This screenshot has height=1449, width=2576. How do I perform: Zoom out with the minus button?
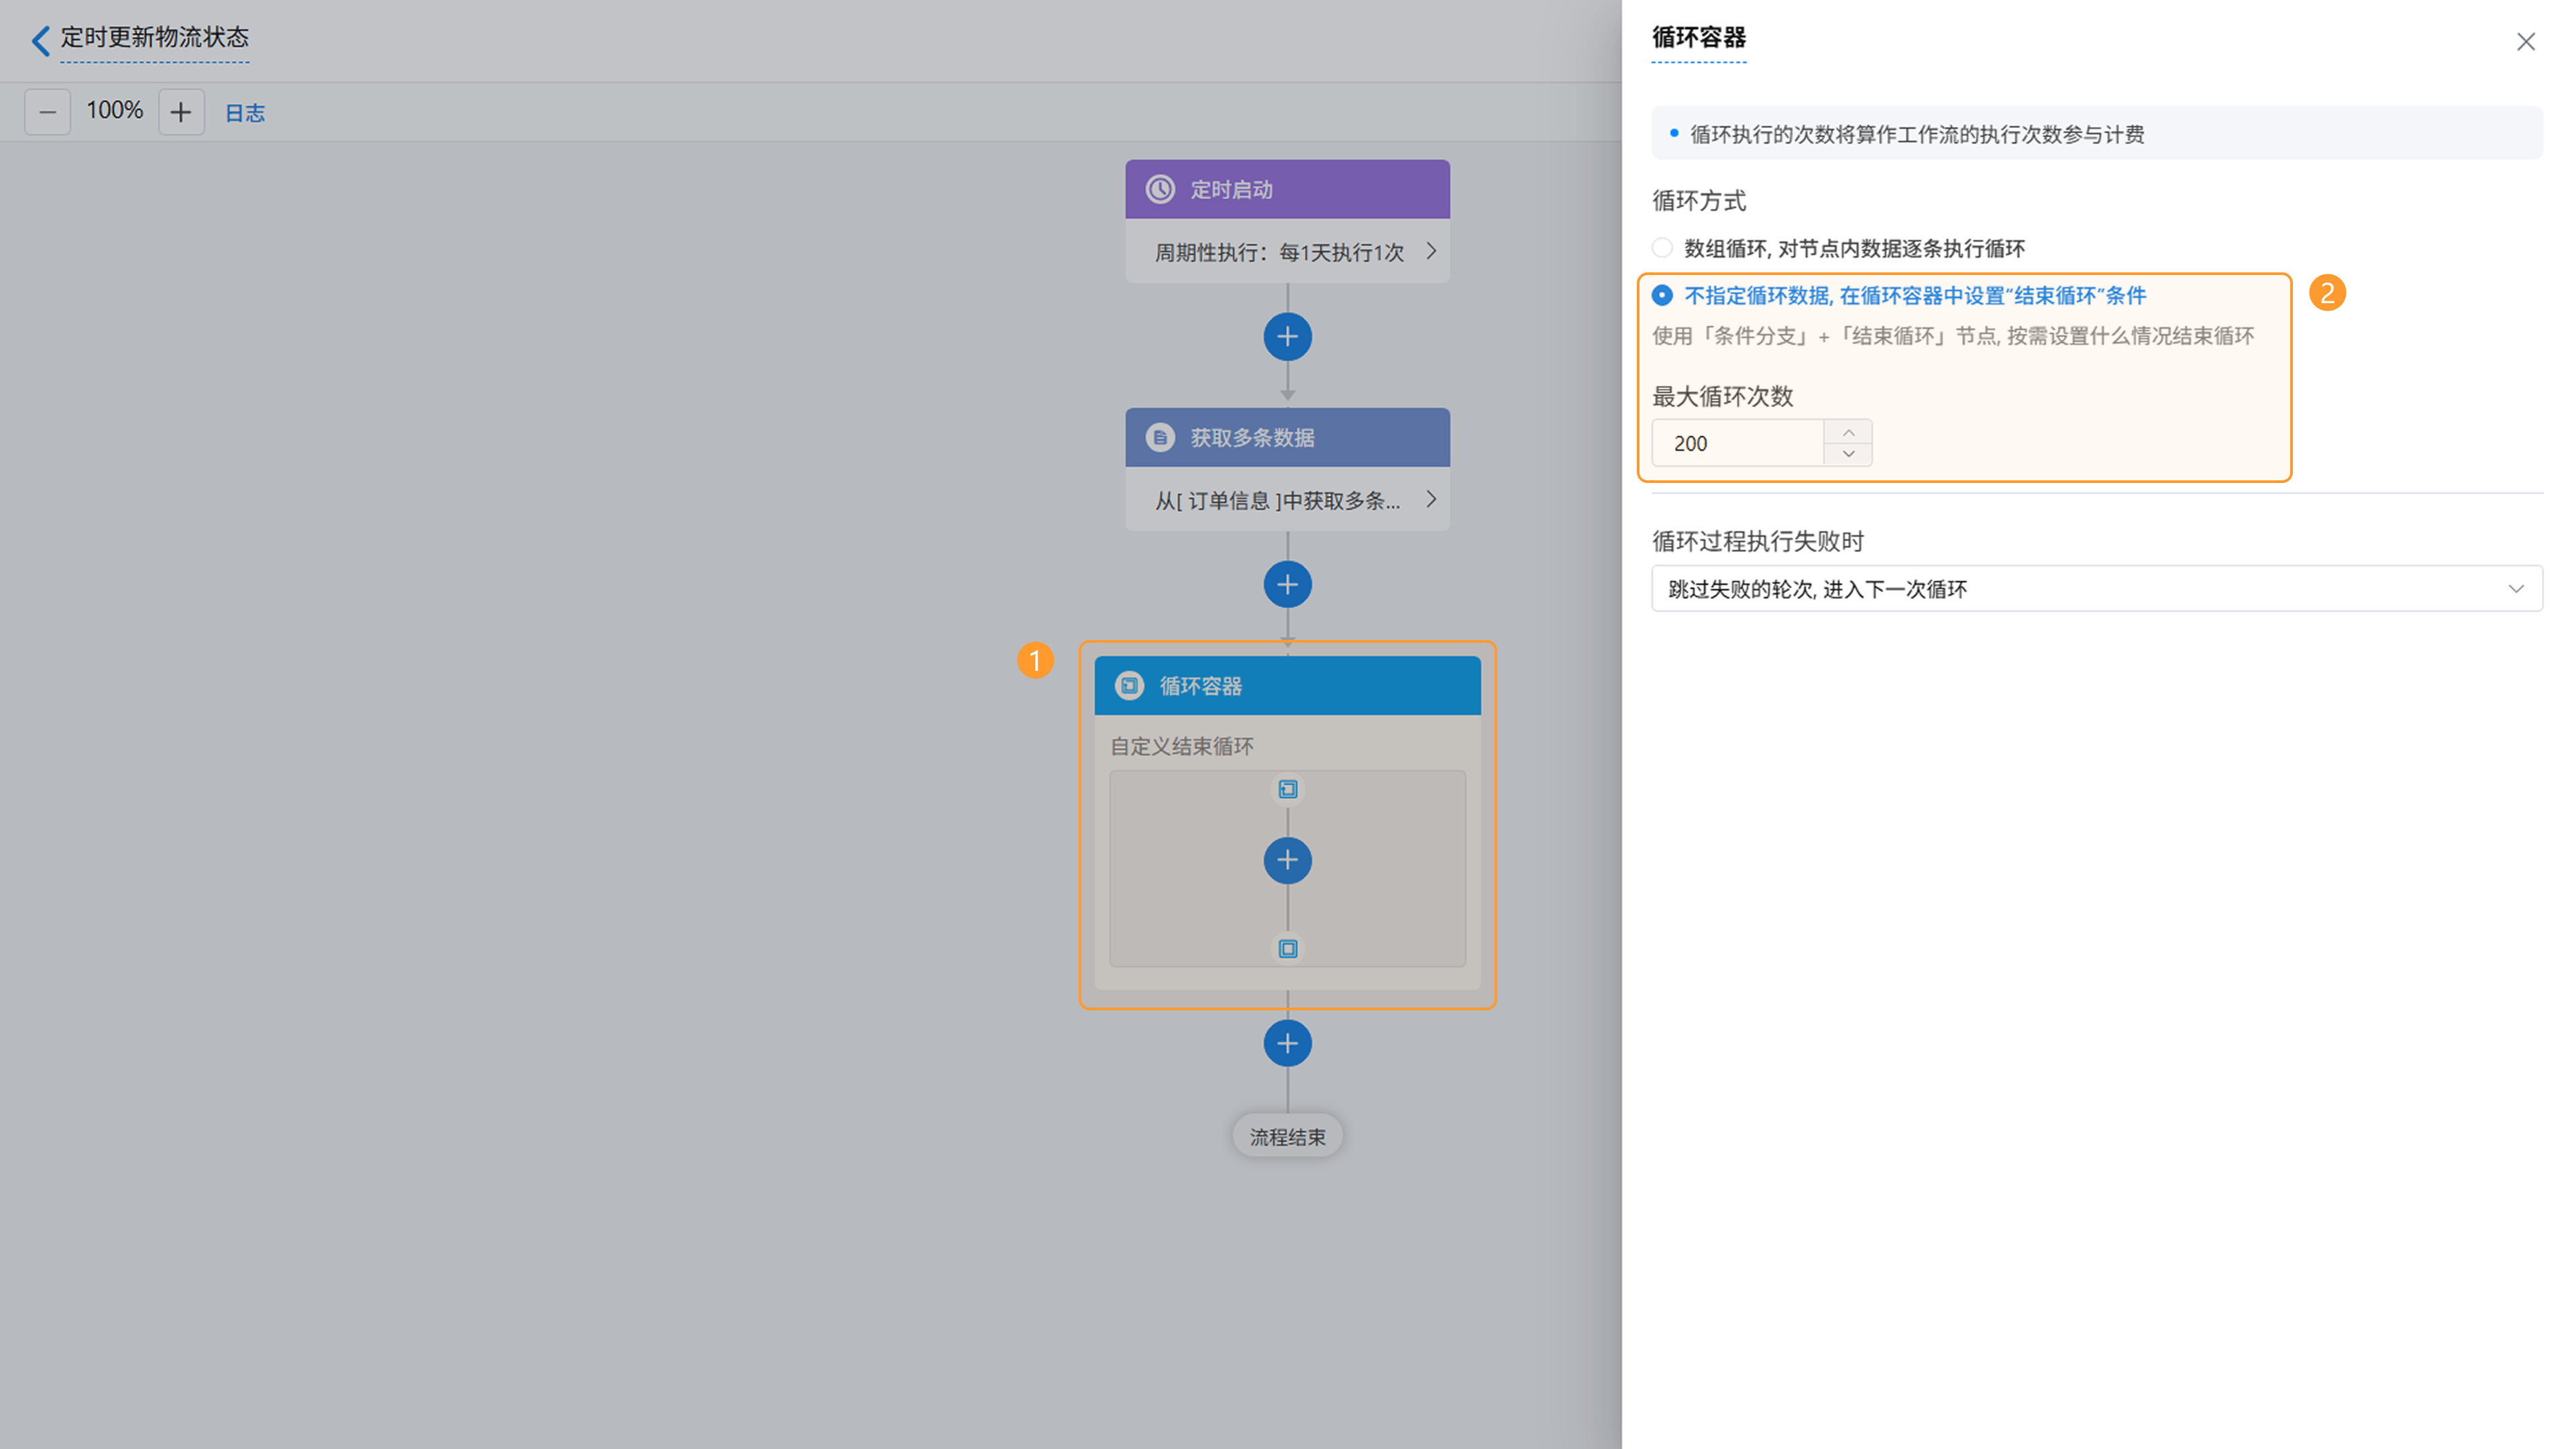47,112
